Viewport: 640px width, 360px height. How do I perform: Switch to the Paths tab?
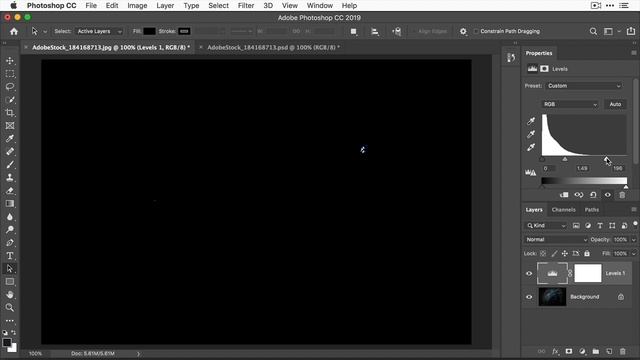pyautogui.click(x=591, y=210)
